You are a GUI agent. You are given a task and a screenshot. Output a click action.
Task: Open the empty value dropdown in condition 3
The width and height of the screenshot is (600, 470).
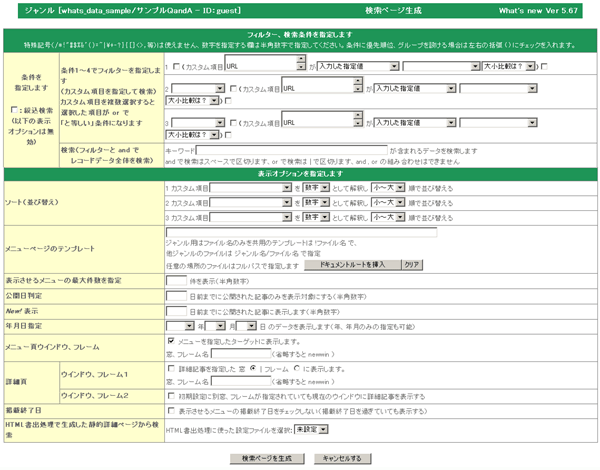pyautogui.click(x=498, y=123)
